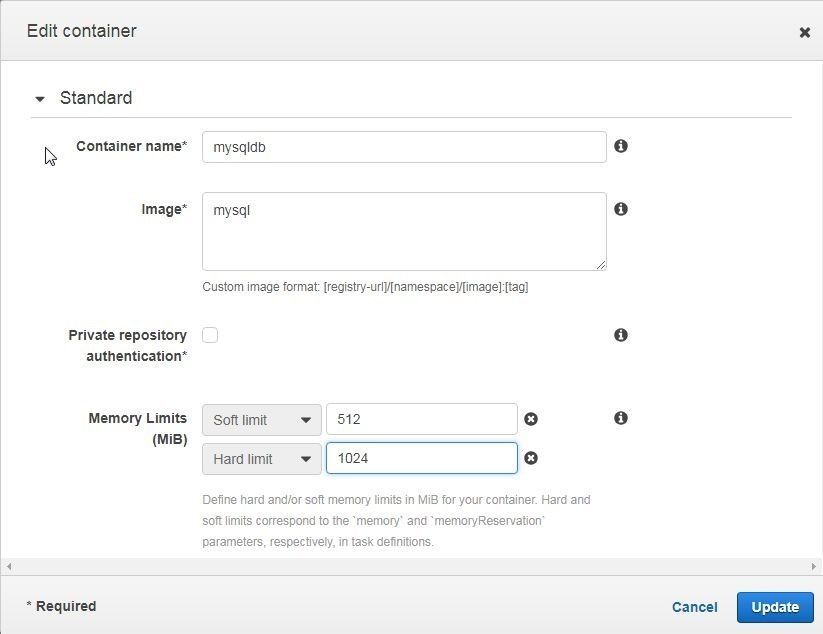Open the Container name info icon

[621, 146]
